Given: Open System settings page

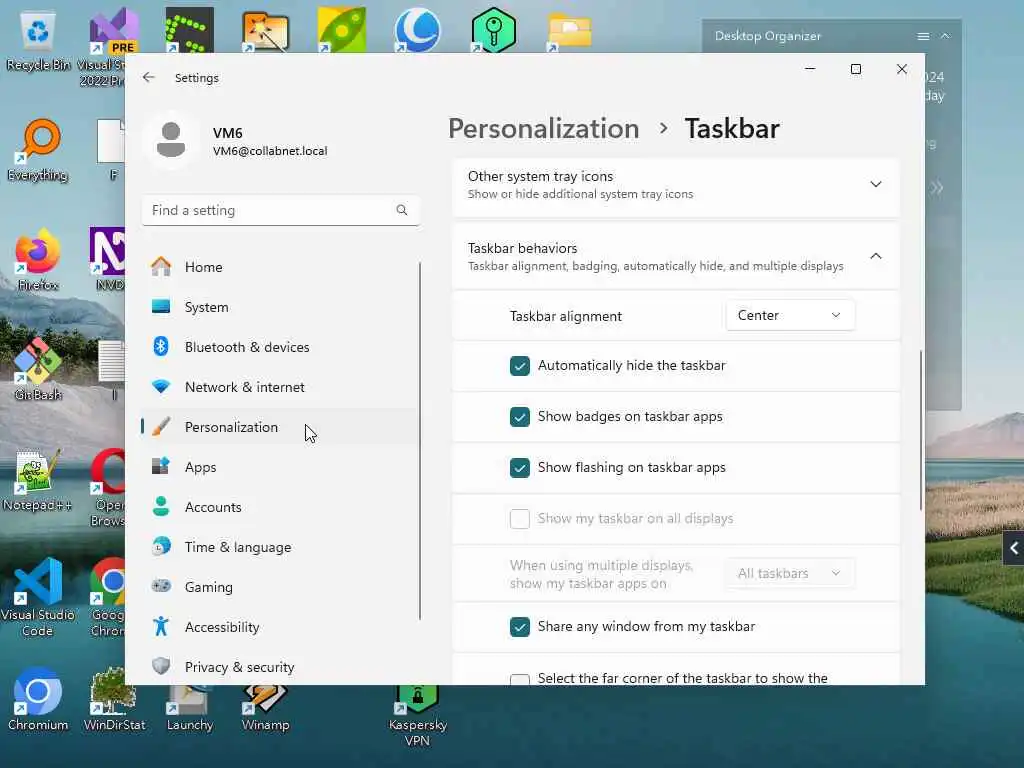Looking at the screenshot, I should [281, 307].
